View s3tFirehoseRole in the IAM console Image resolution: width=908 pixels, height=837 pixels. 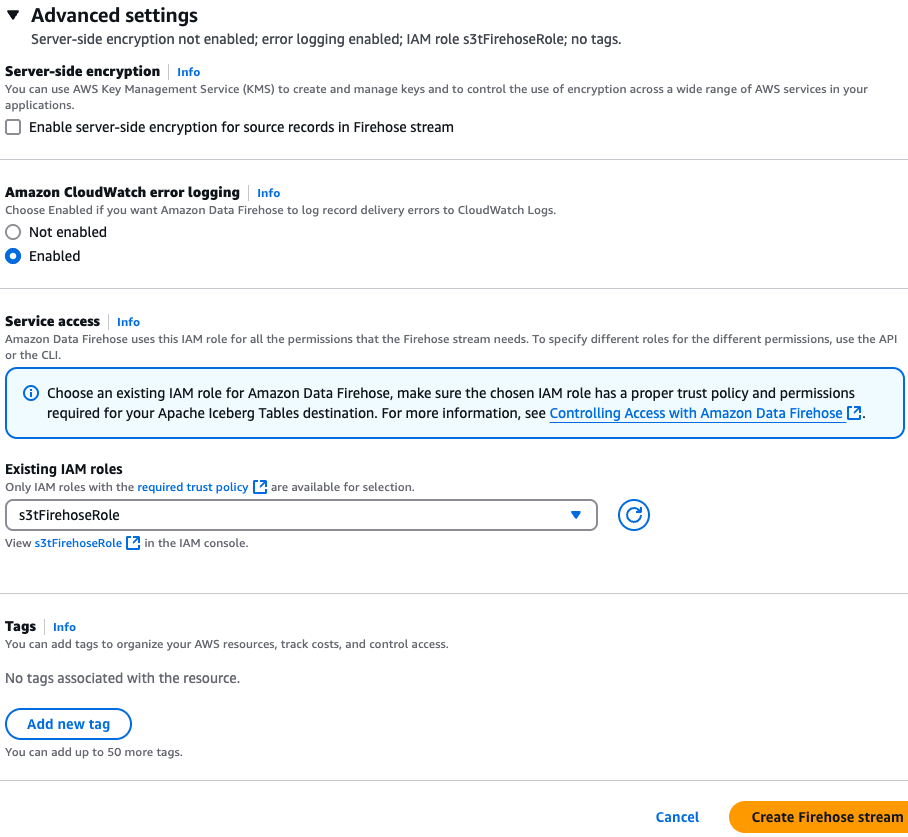coord(80,543)
